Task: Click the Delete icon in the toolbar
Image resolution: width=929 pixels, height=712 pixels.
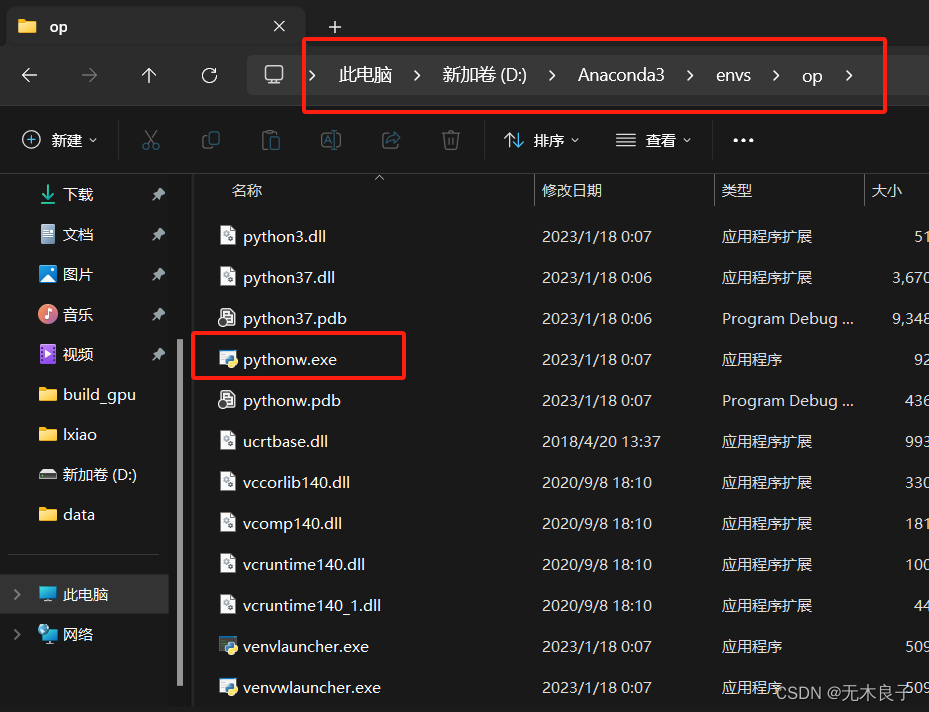Action: [451, 140]
